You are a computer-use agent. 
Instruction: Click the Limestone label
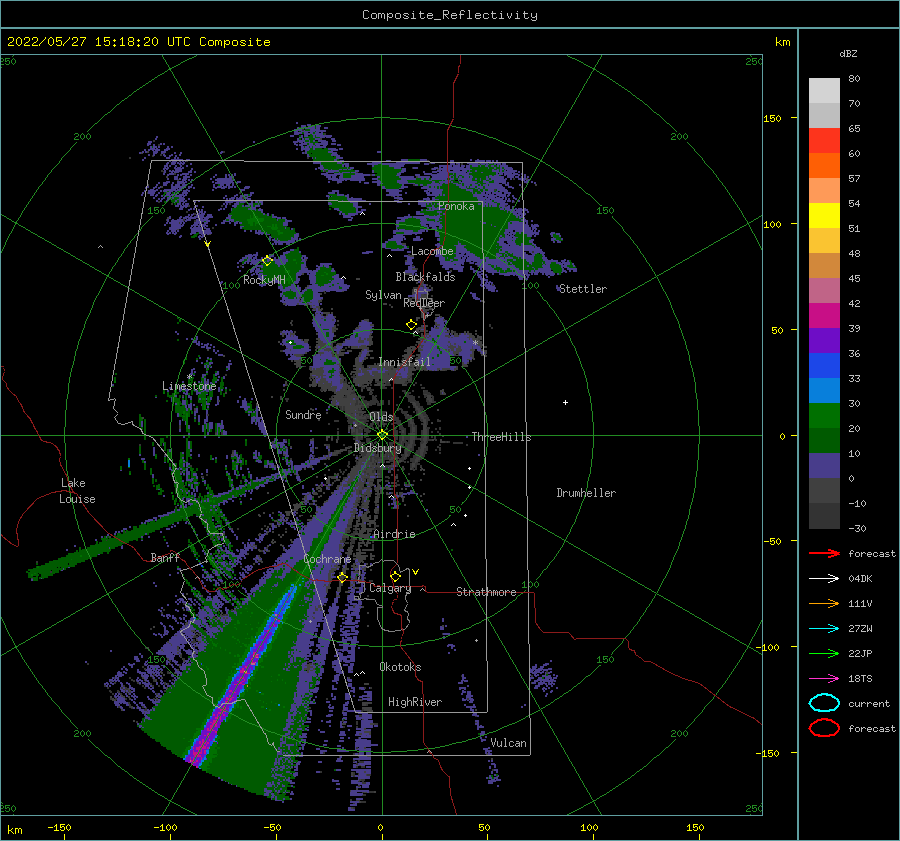pos(189,386)
